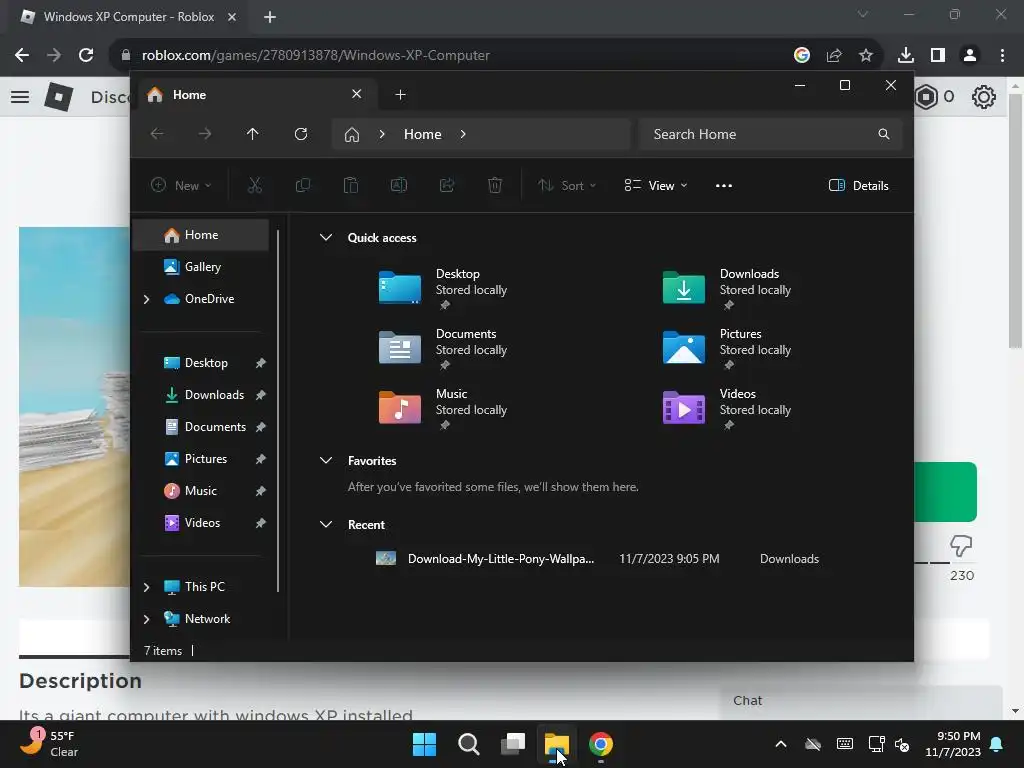This screenshot has height=768, width=1024.
Task: Open the New dropdown menu
Action: (181, 185)
